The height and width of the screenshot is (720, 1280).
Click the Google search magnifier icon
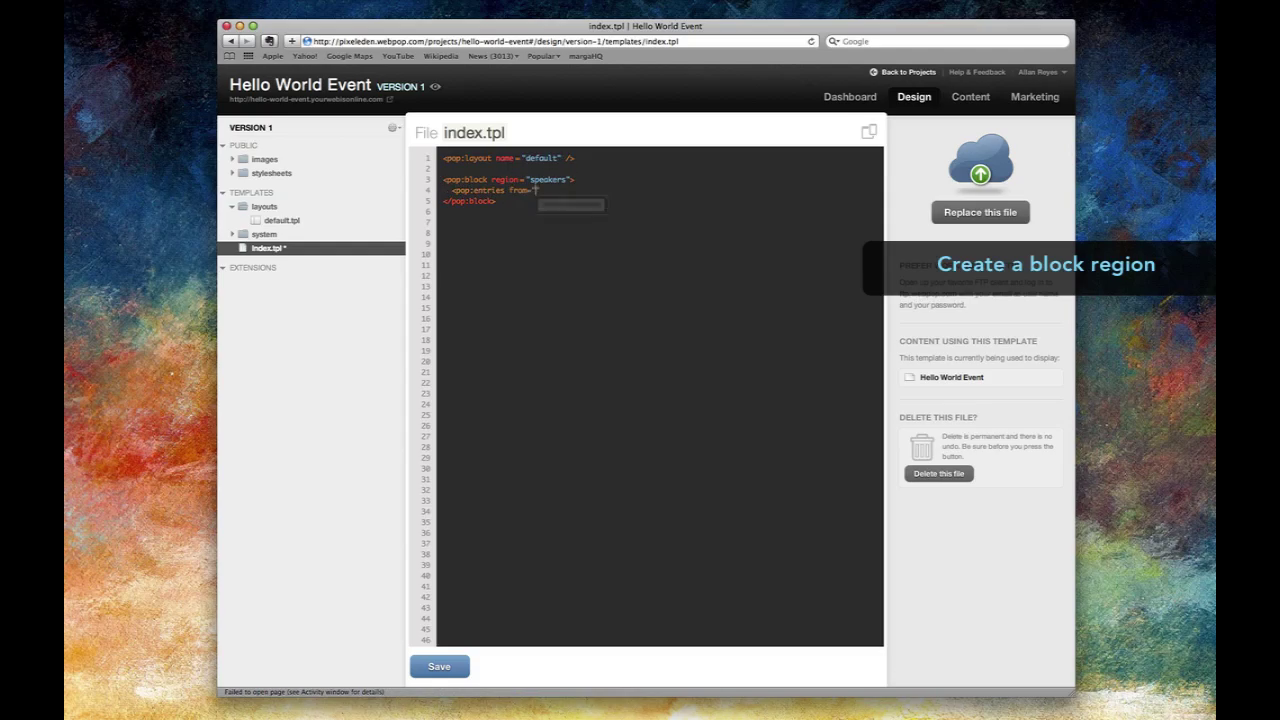point(834,41)
